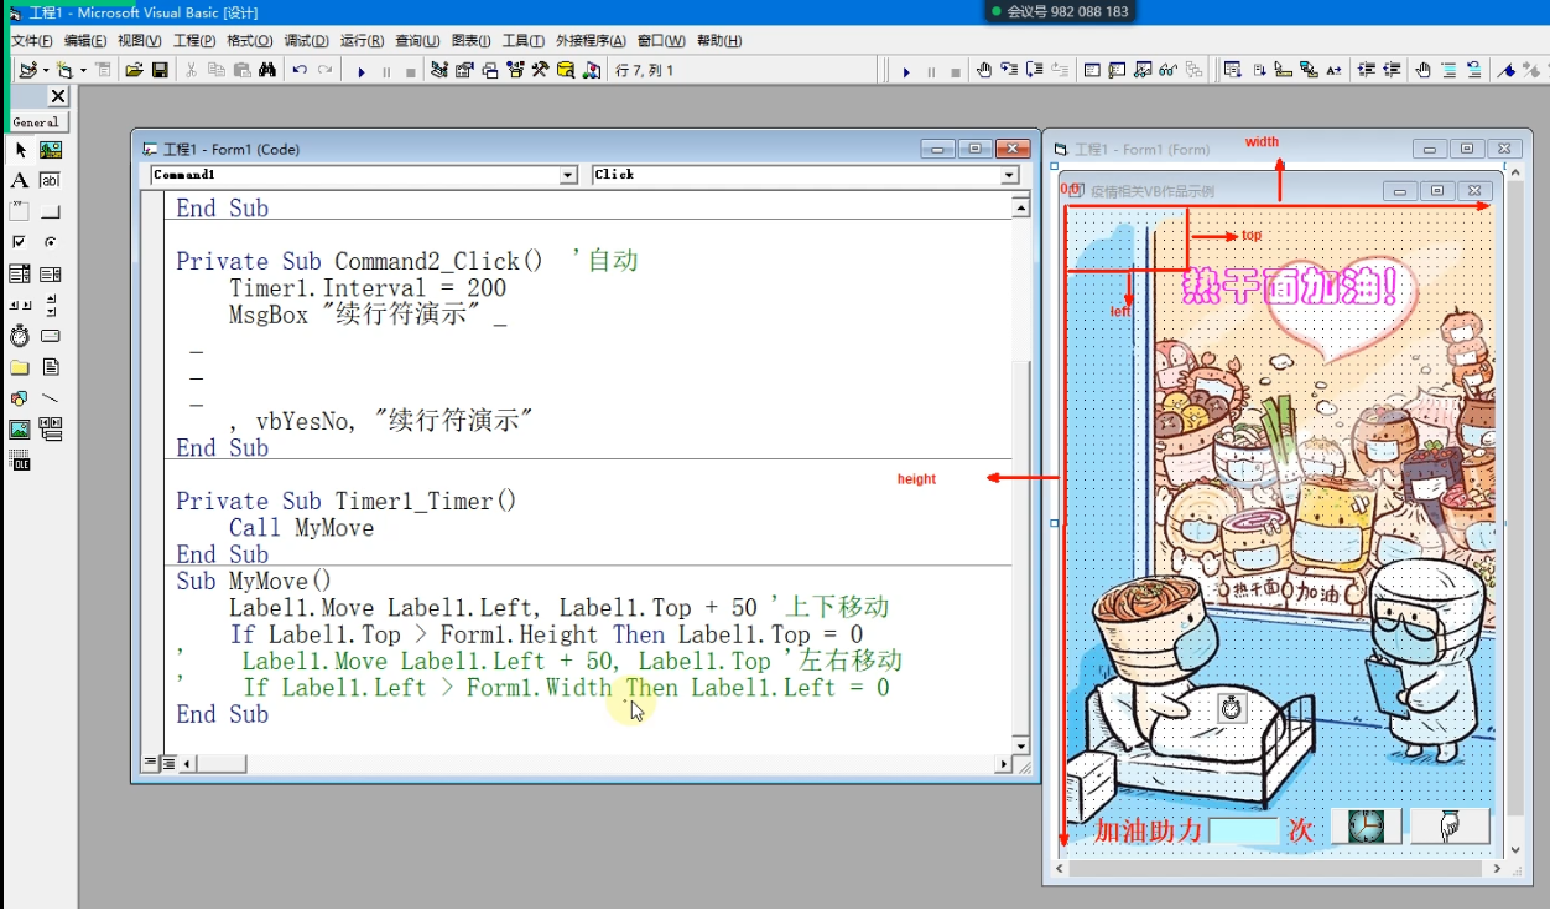Click the Open Project folder icon

(134, 70)
